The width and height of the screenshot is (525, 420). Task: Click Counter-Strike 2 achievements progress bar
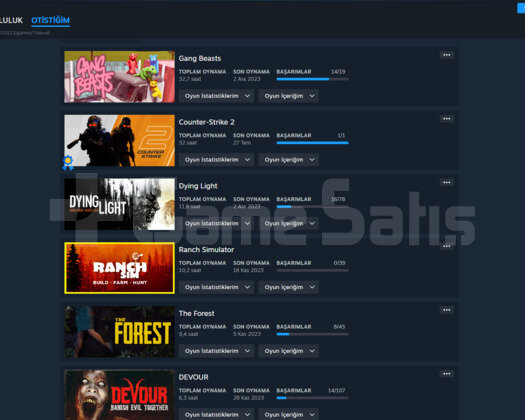click(312, 143)
